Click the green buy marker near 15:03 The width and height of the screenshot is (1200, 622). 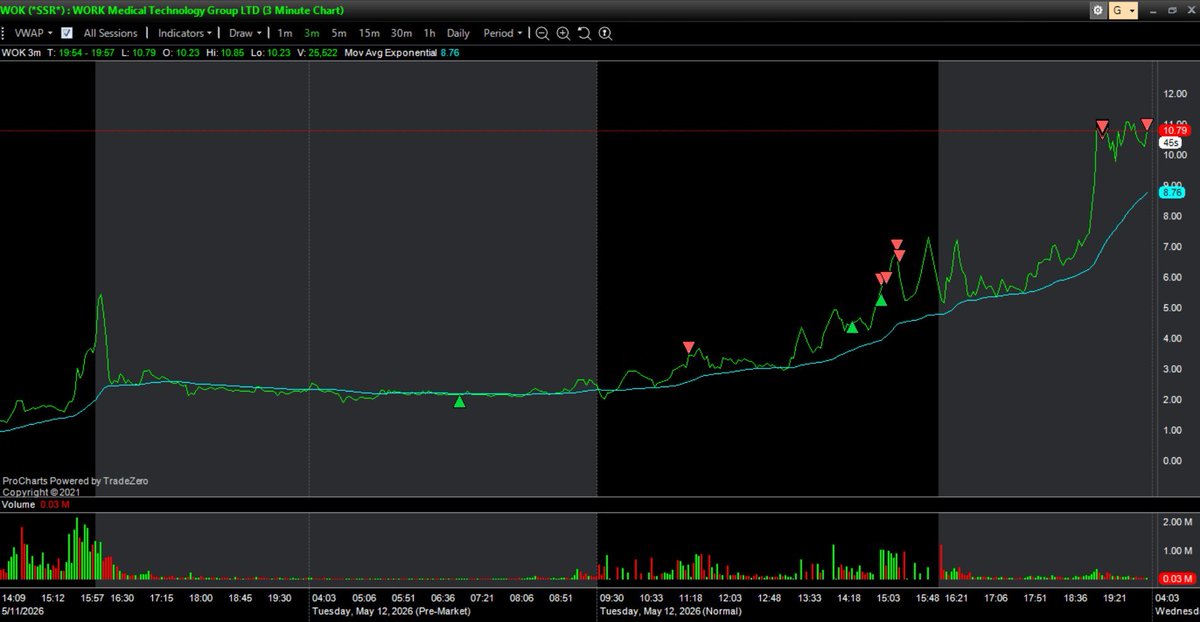pyautogui.click(x=881, y=299)
